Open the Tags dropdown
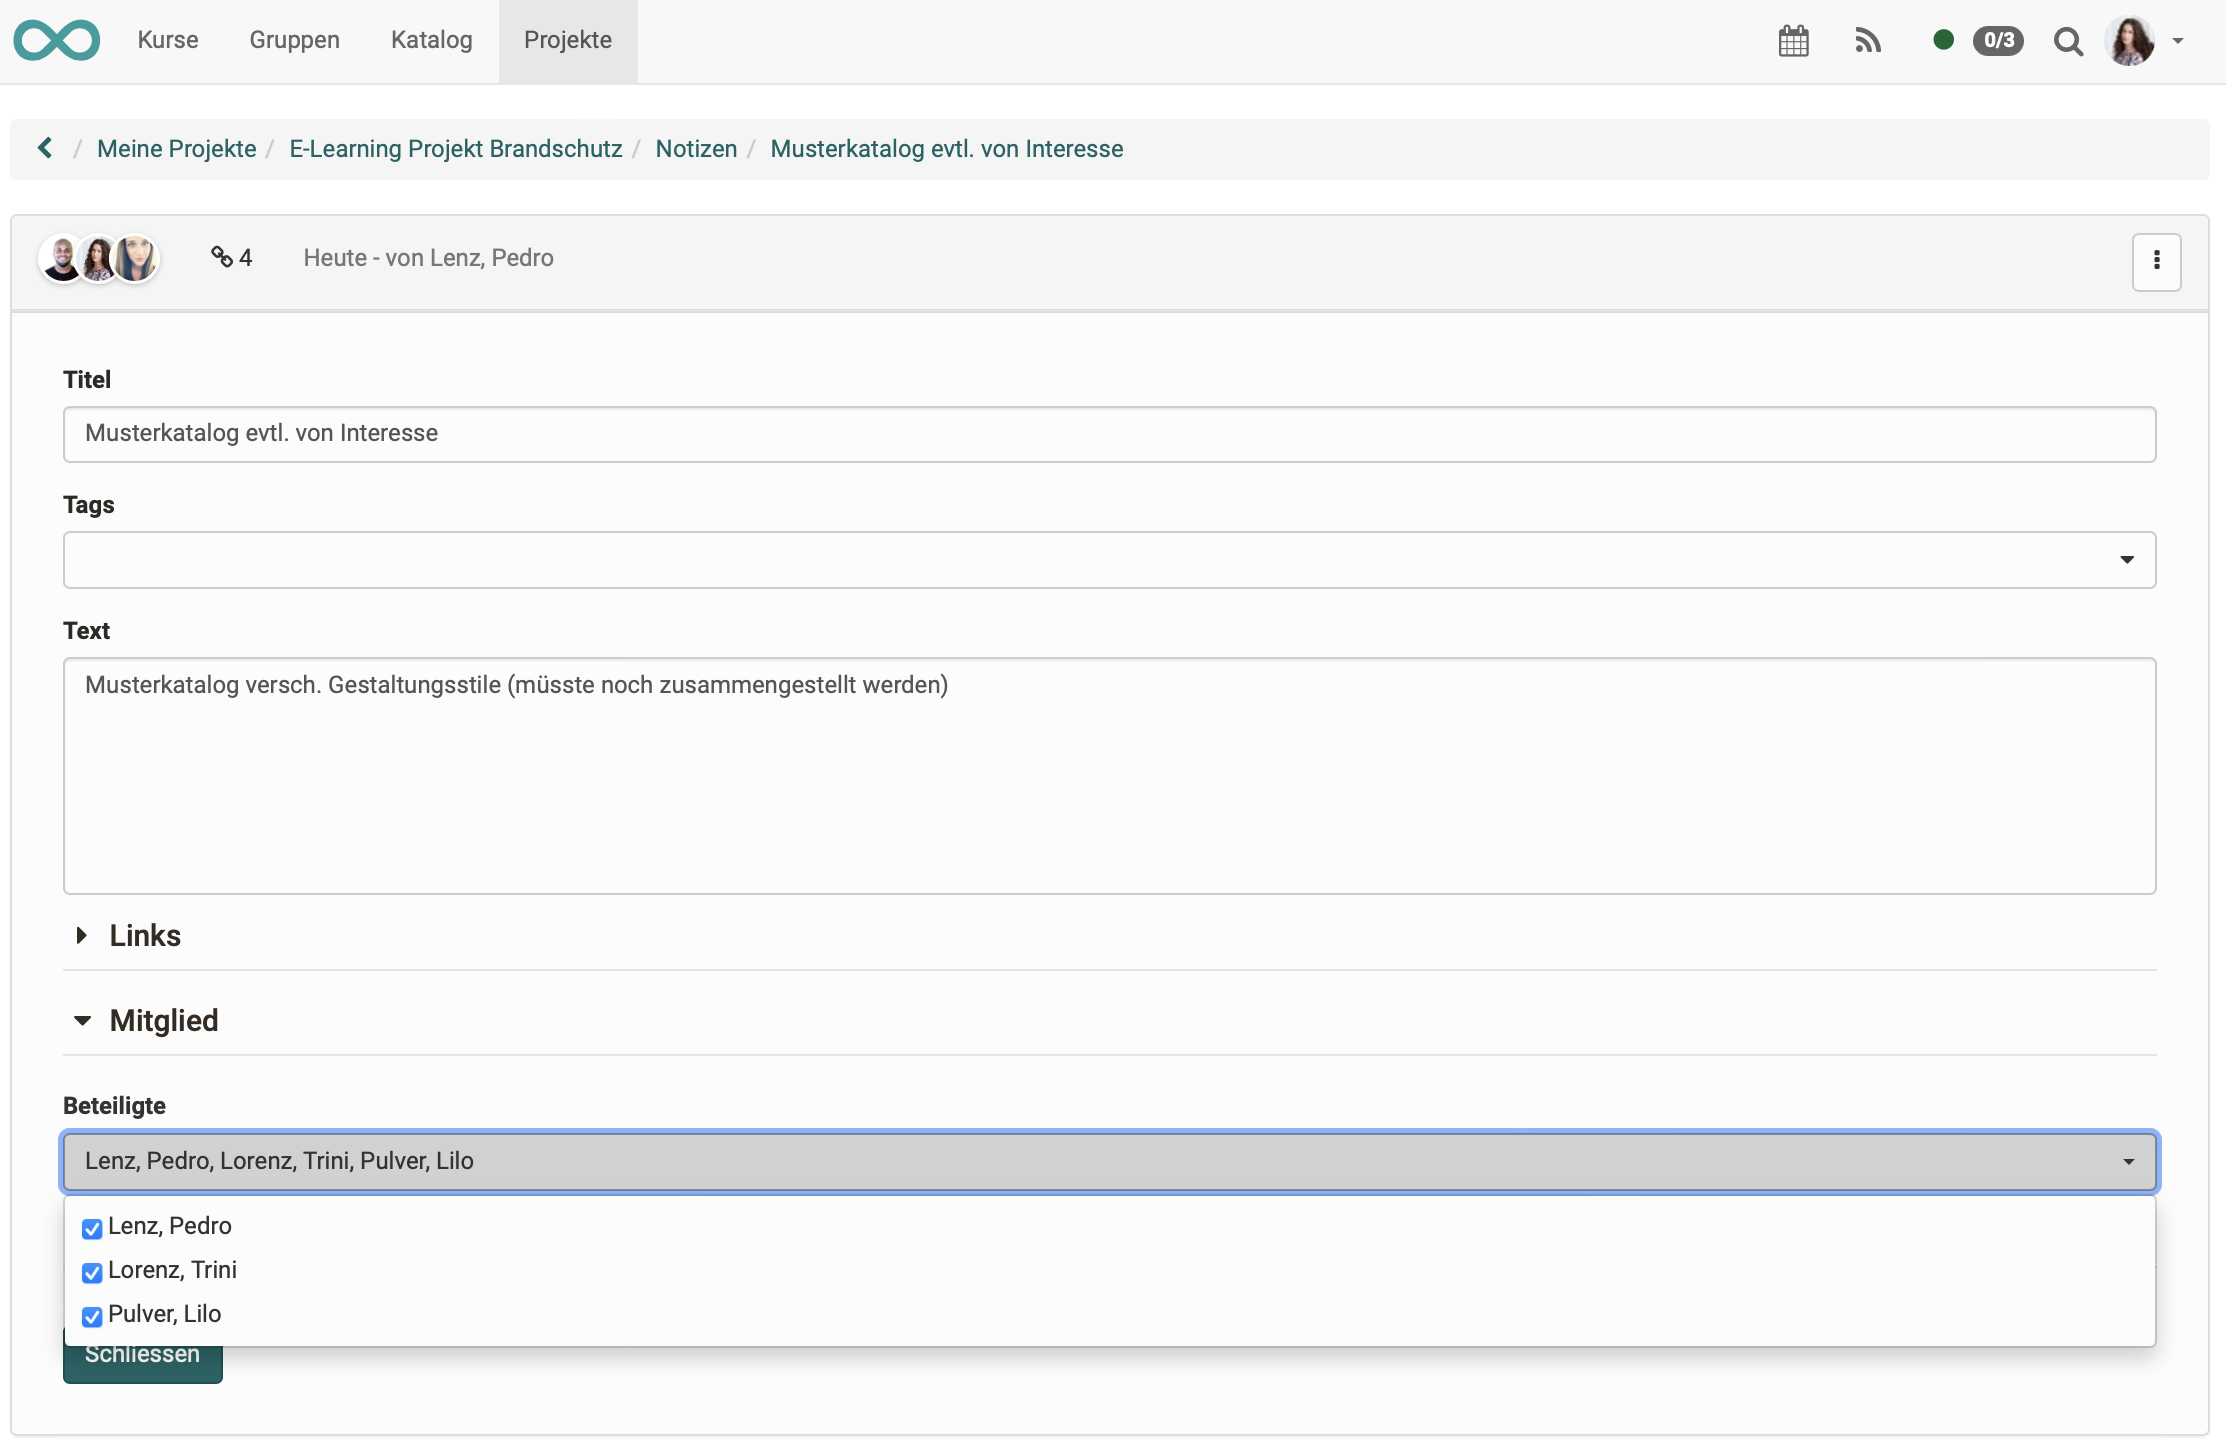This screenshot has height=1452, width=2226. tap(1109, 560)
